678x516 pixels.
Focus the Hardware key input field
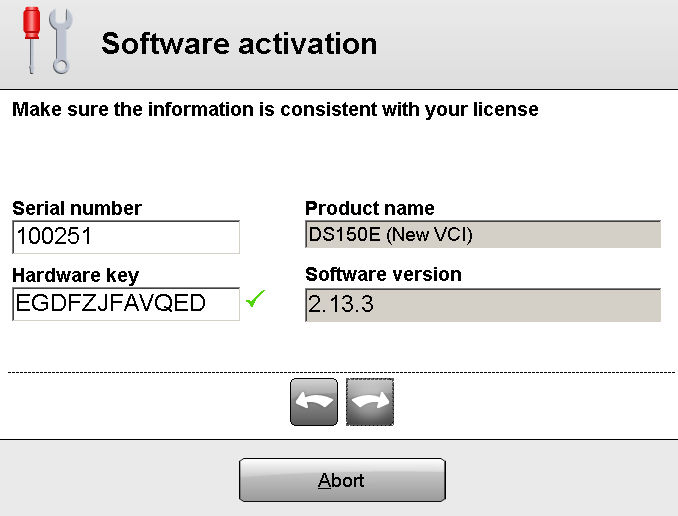click(x=126, y=304)
